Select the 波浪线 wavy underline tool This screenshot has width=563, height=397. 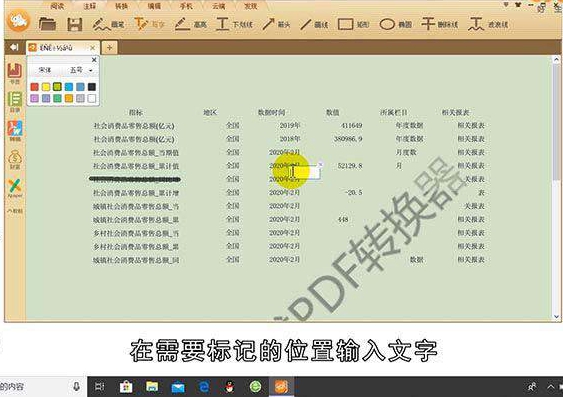tap(488, 24)
